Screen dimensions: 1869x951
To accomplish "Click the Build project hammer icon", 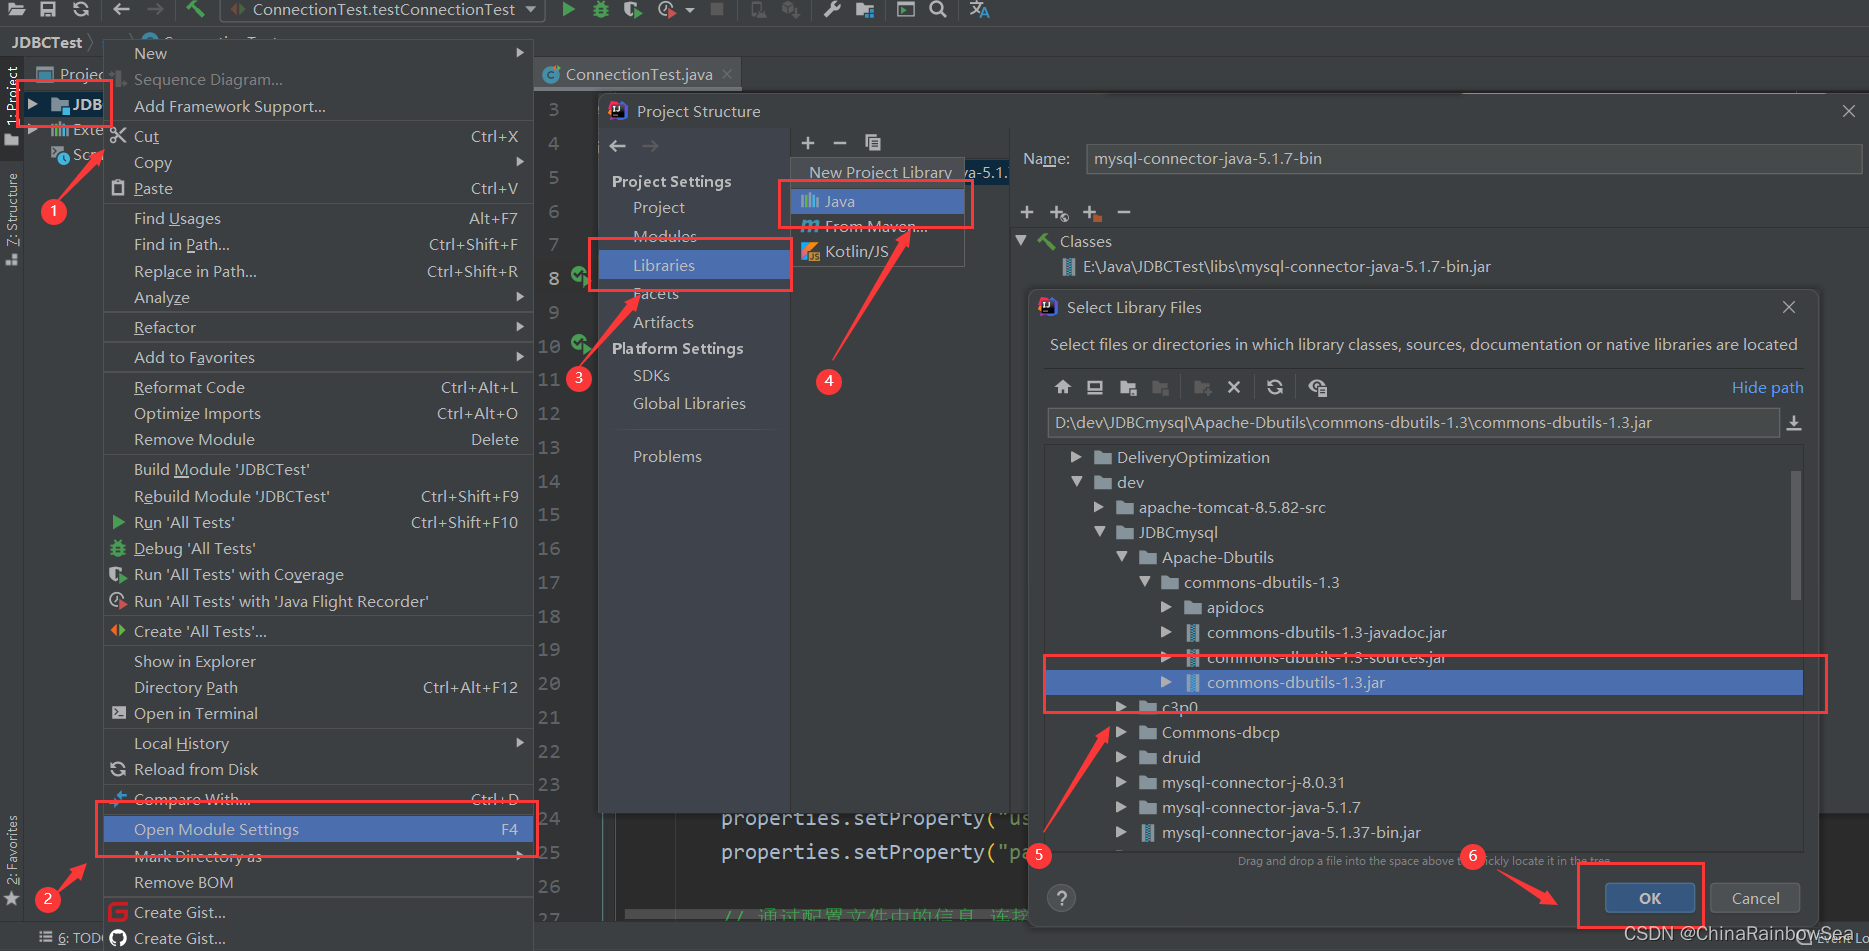I will (x=195, y=9).
